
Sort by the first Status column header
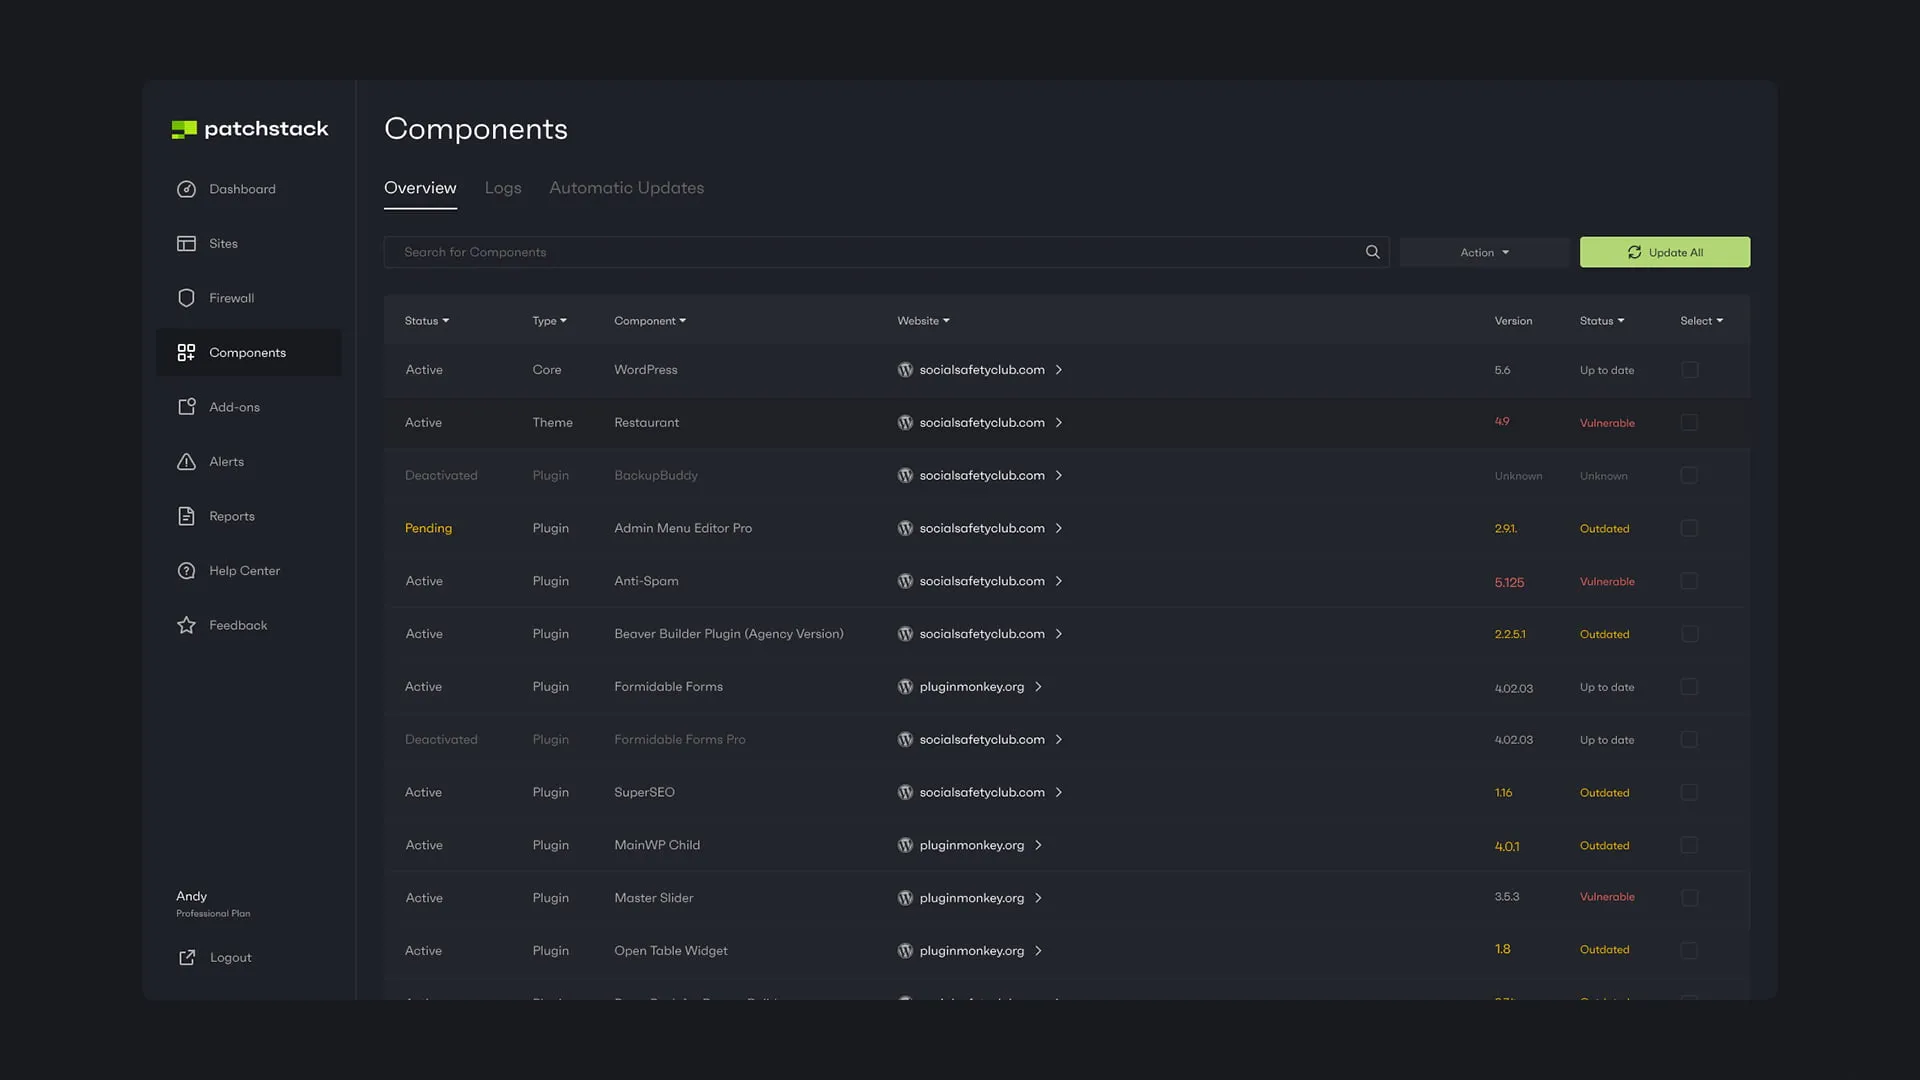[x=427, y=321]
